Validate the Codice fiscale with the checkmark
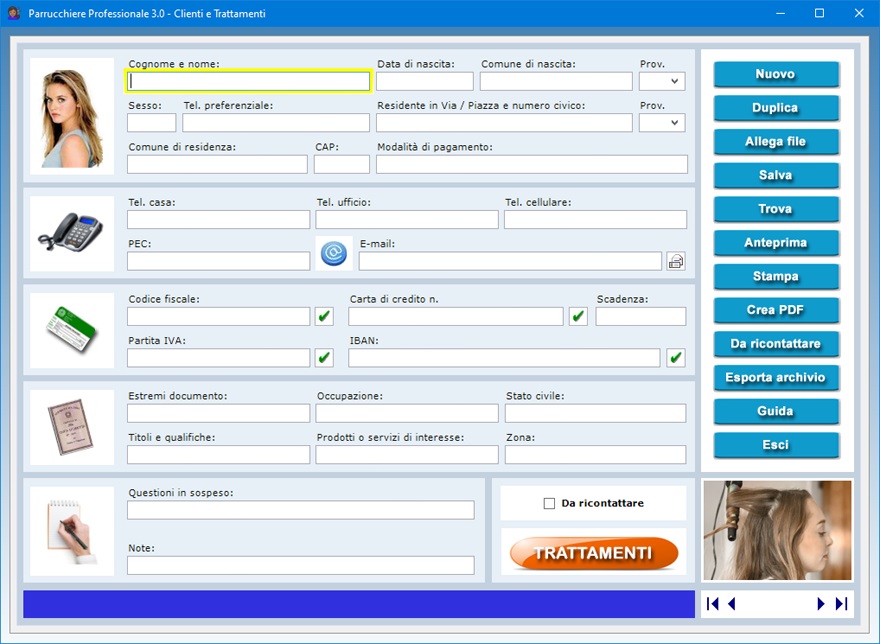 (324, 316)
